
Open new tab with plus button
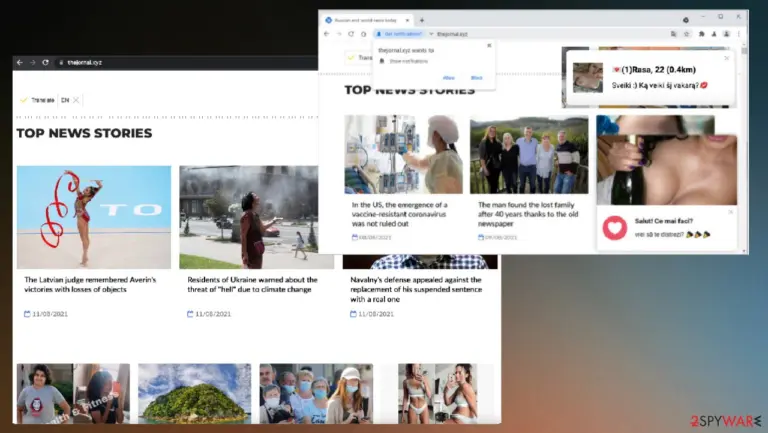[422, 20]
